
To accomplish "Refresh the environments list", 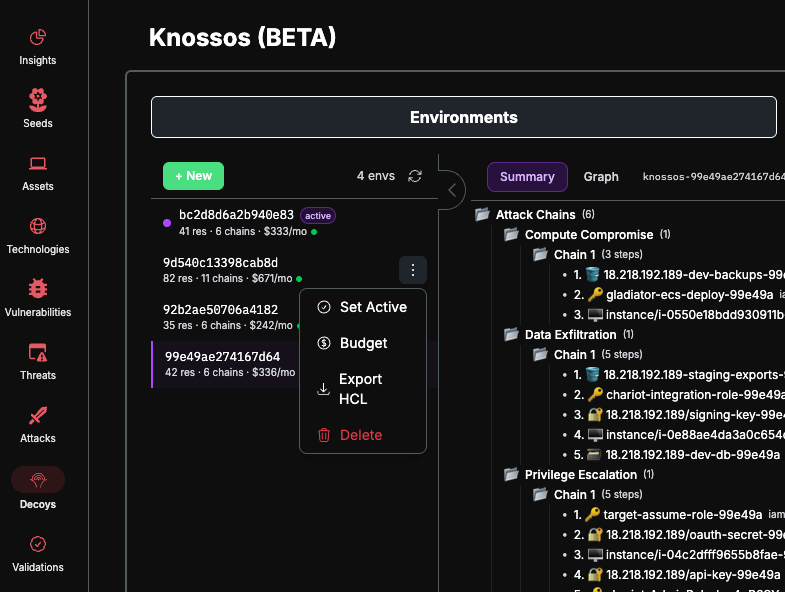I will point(415,176).
